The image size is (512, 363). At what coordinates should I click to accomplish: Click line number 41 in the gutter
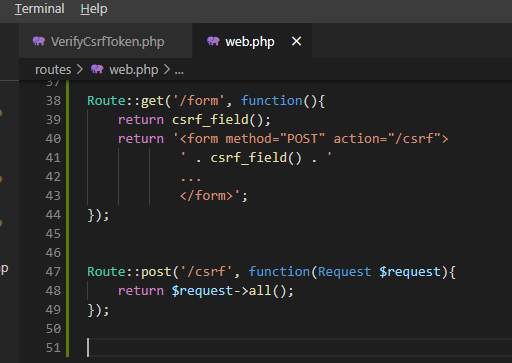53,158
